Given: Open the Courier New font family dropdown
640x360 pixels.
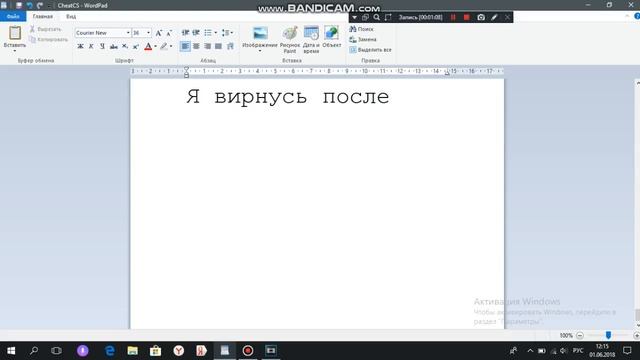Looking at the screenshot, I should pyautogui.click(x=128, y=33).
